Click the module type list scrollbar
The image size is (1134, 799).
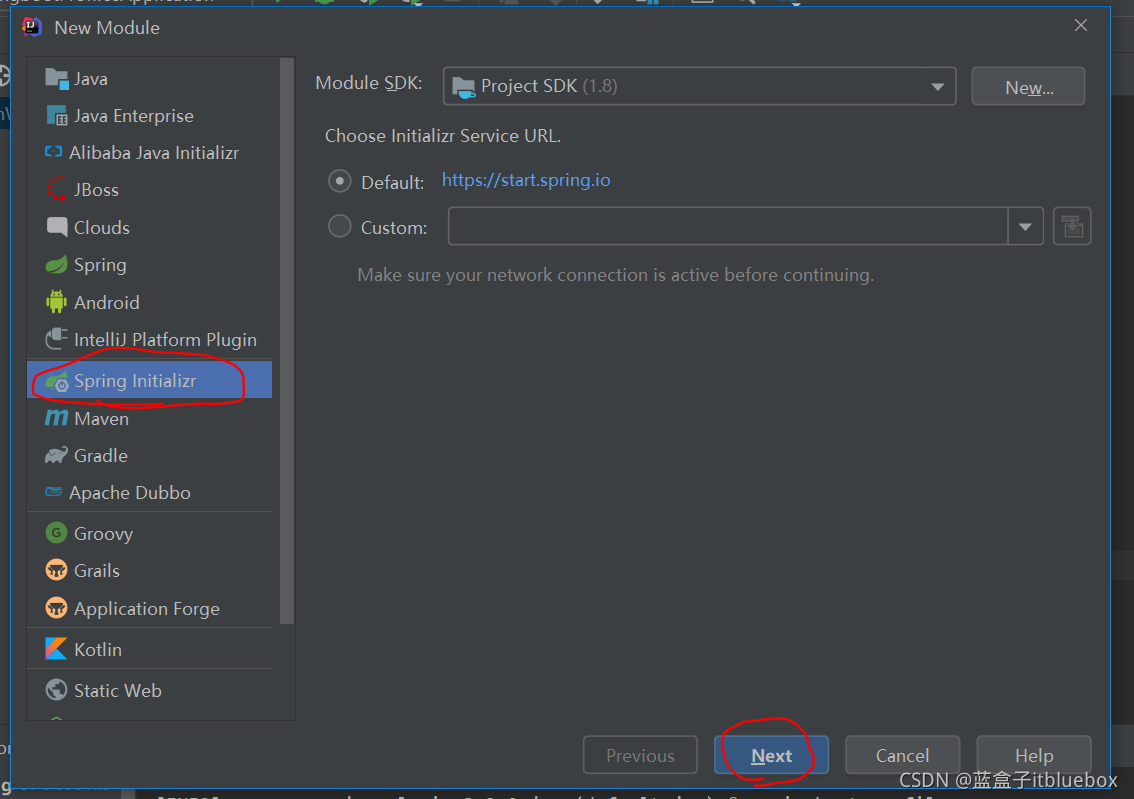click(286, 341)
